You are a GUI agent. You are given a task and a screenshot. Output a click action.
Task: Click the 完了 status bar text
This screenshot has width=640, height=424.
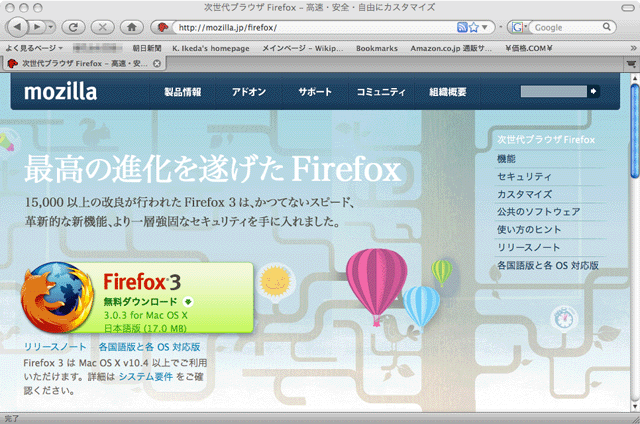click(x=11, y=419)
